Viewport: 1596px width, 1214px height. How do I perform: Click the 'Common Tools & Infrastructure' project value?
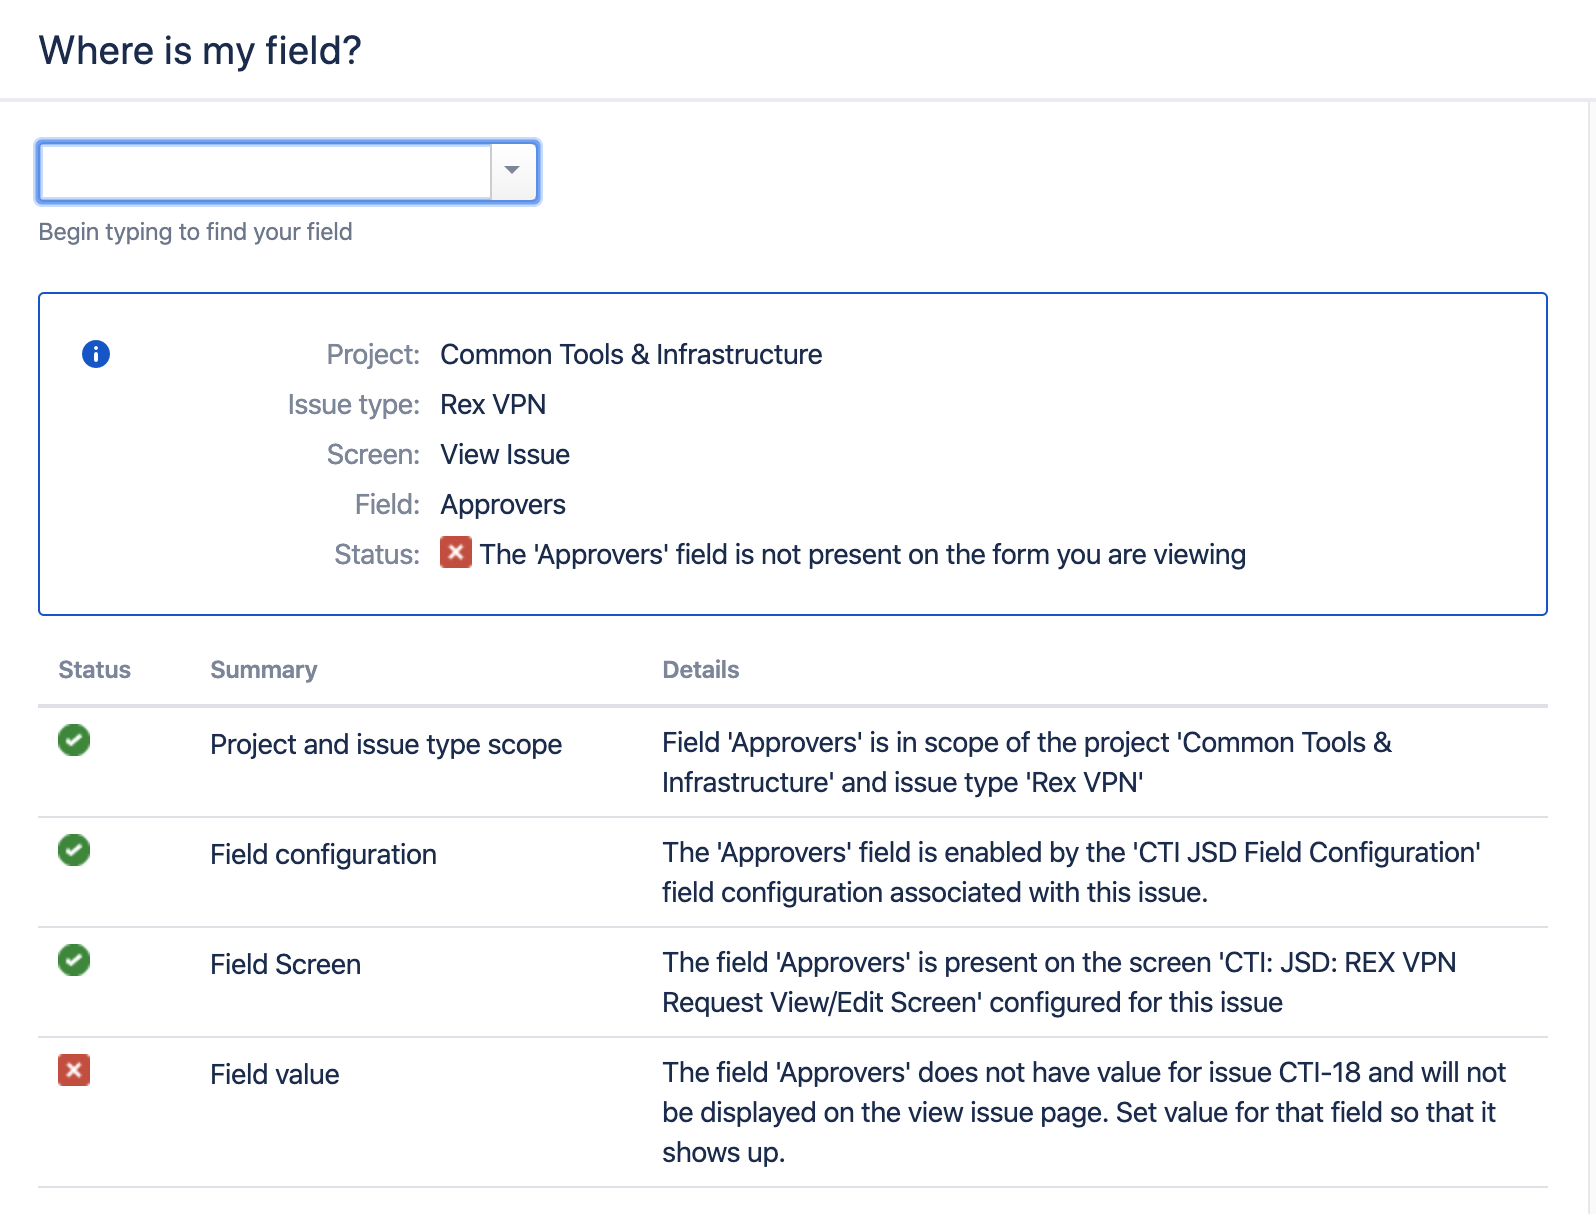click(x=631, y=355)
